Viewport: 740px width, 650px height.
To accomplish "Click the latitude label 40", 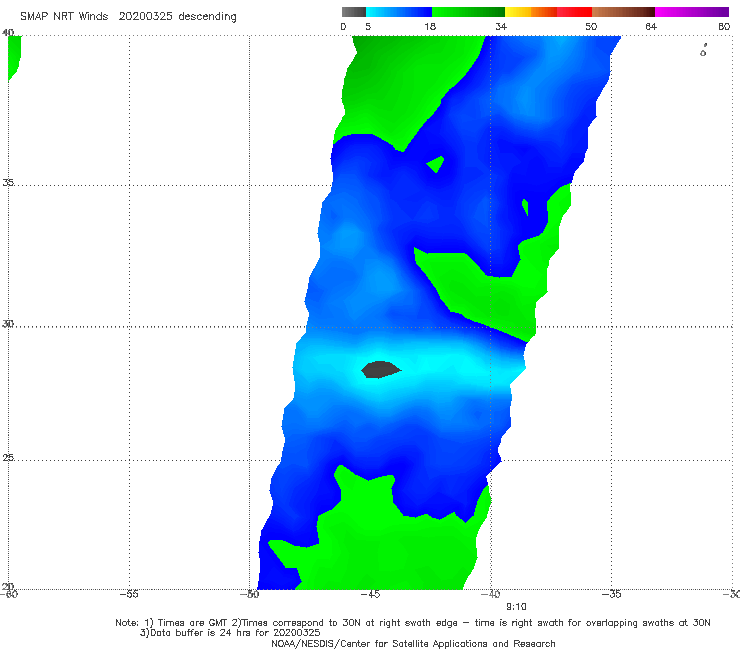I will click(8, 32).
